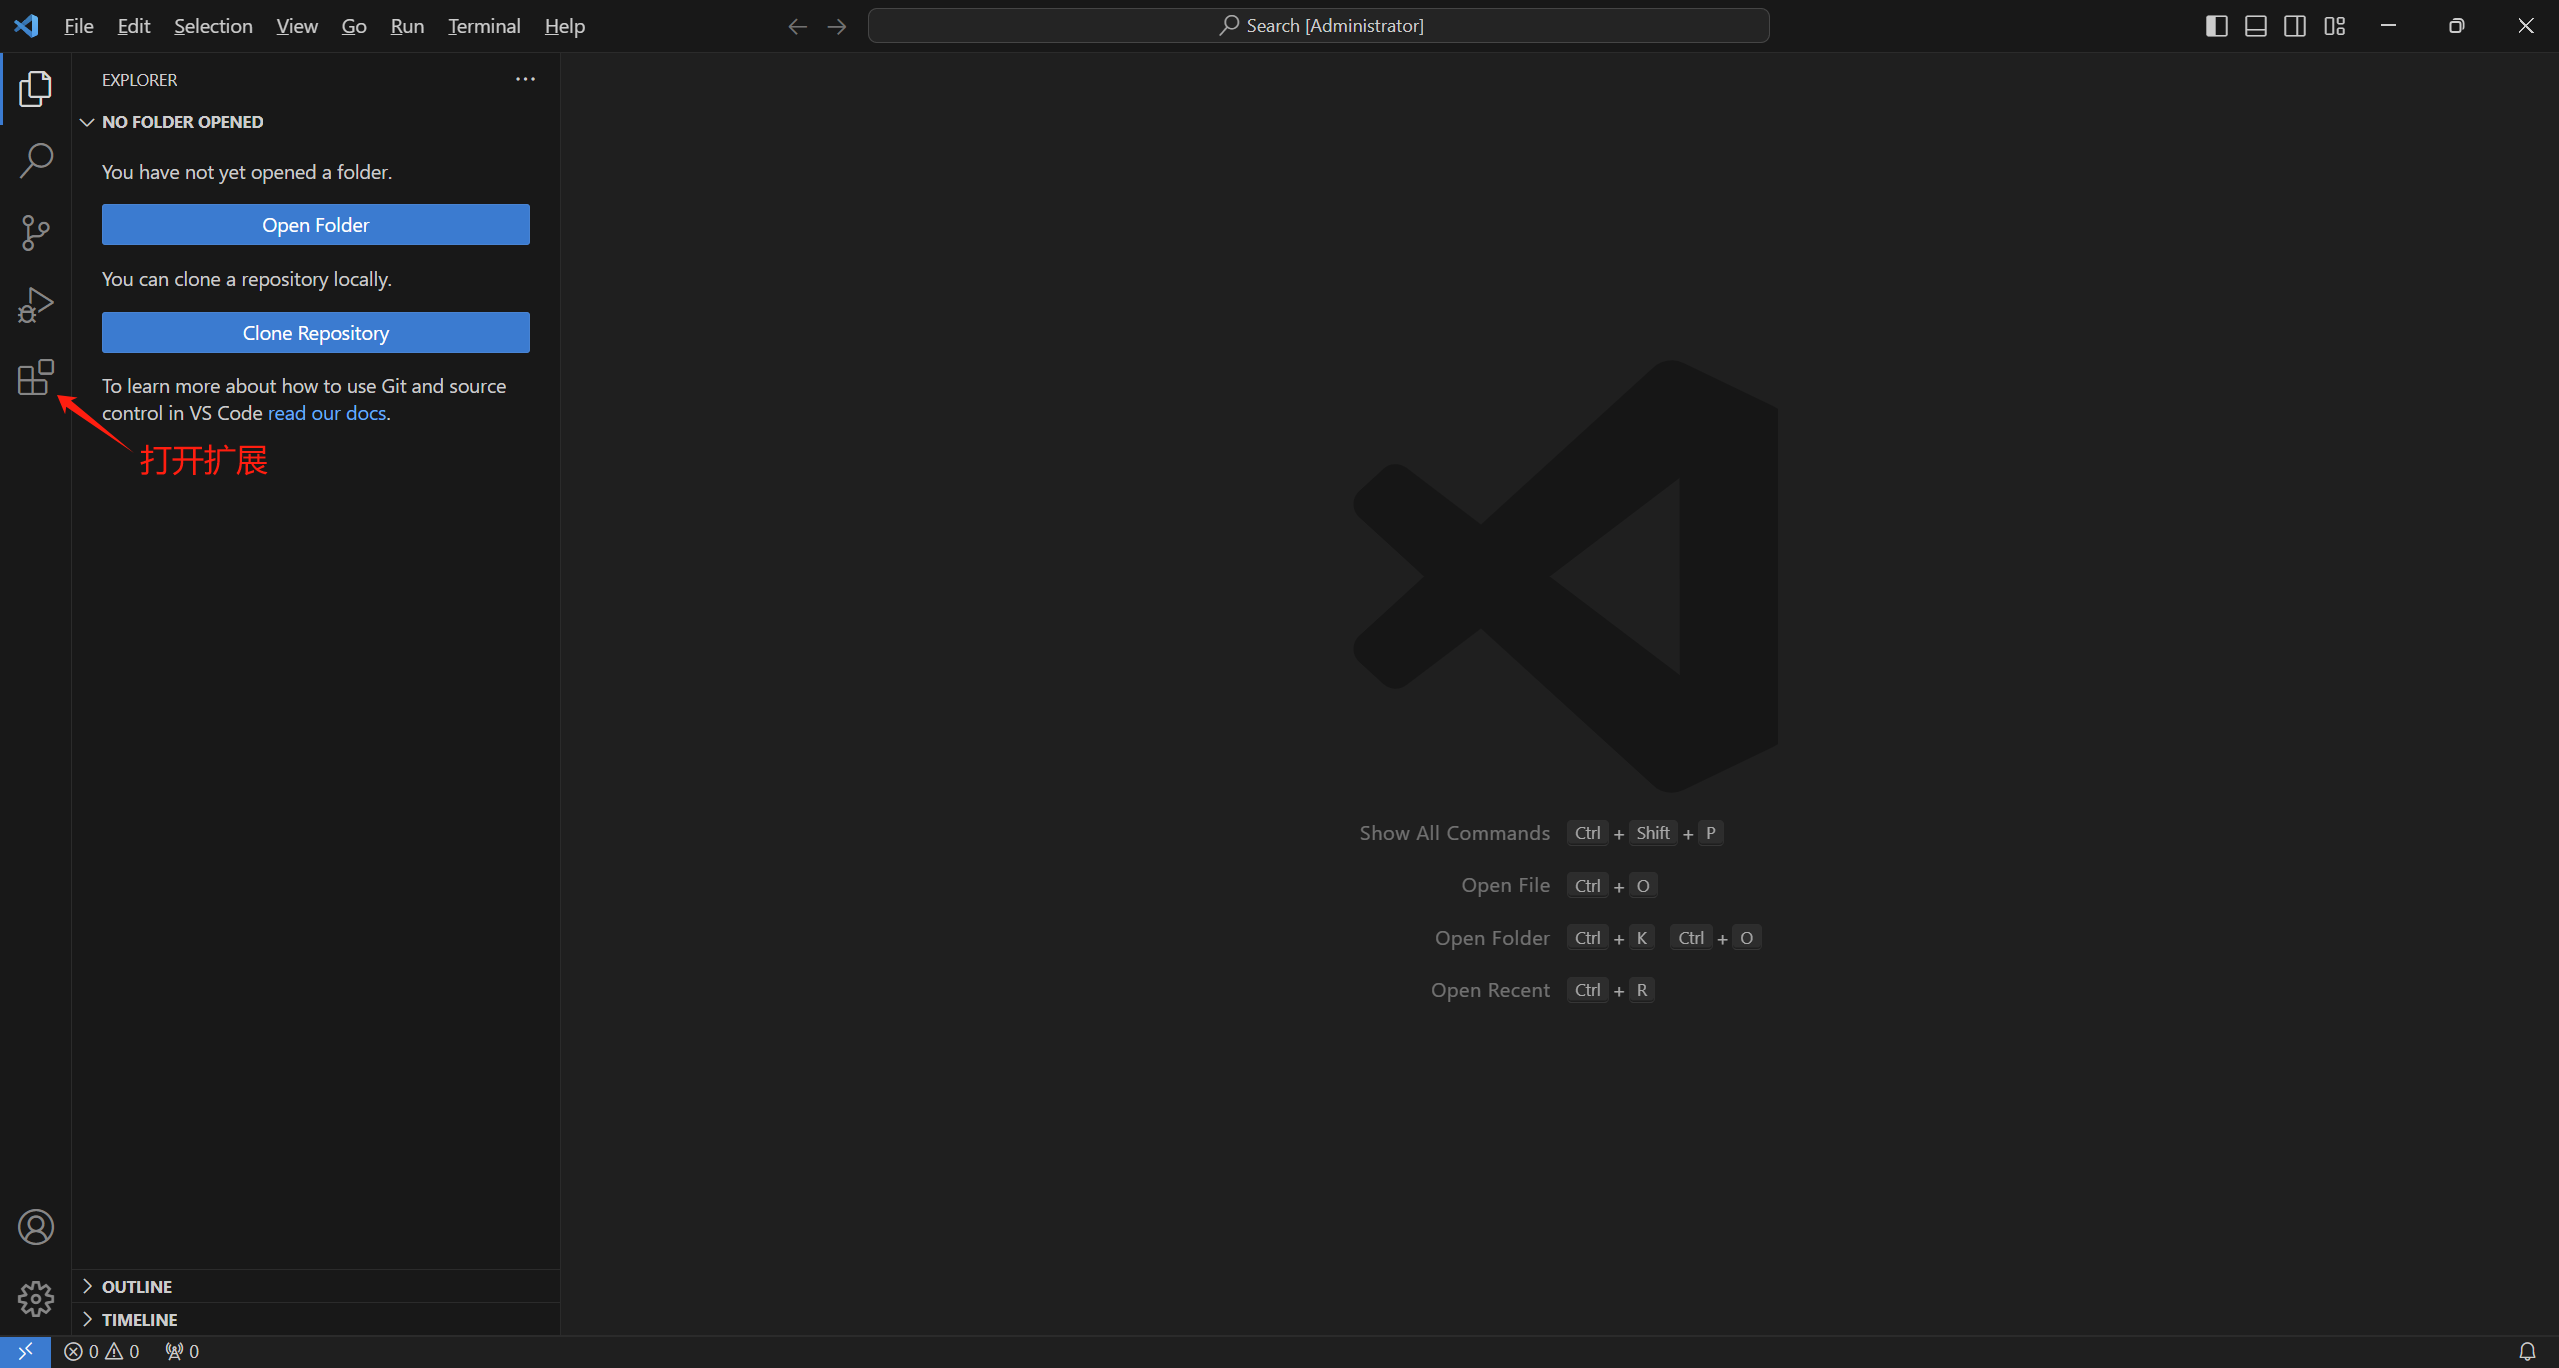The width and height of the screenshot is (2559, 1368).
Task: Open the Terminal menu
Action: tap(484, 26)
